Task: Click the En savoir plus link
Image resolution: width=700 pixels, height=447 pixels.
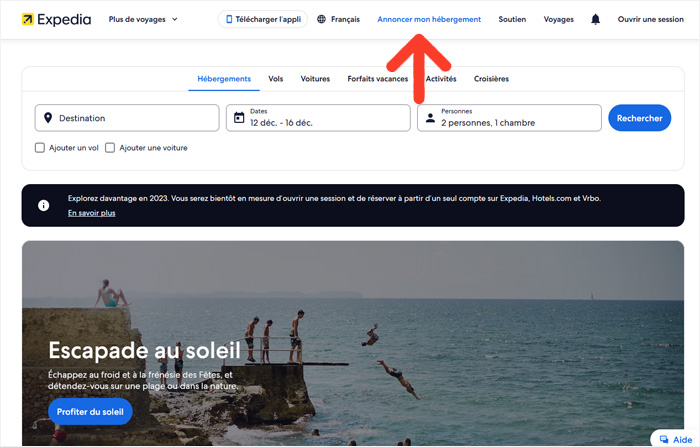Action: pos(92,213)
